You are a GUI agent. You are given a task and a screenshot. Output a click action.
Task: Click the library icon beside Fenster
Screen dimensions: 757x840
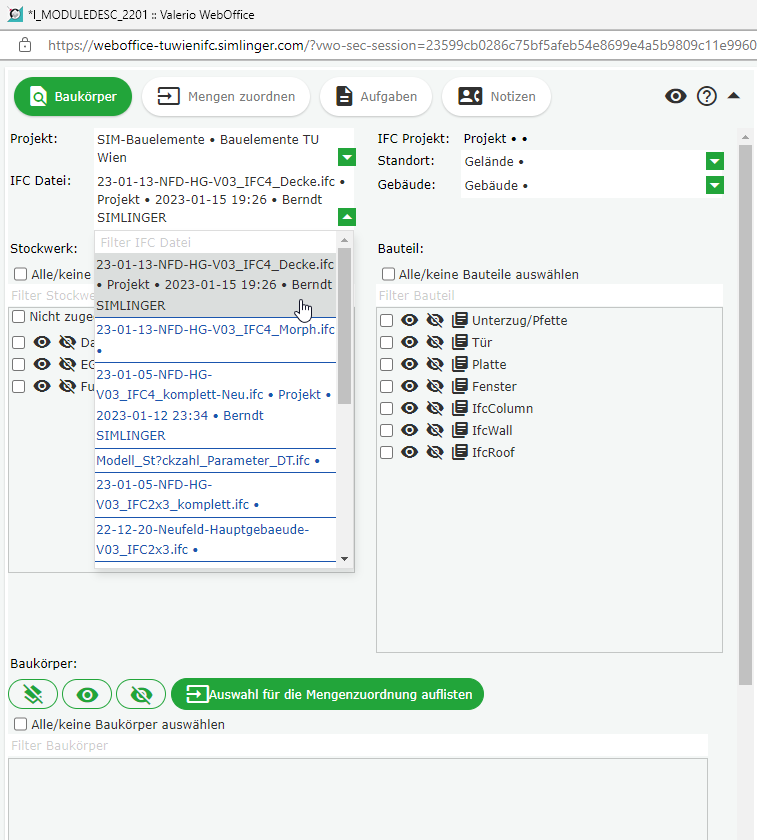point(460,386)
